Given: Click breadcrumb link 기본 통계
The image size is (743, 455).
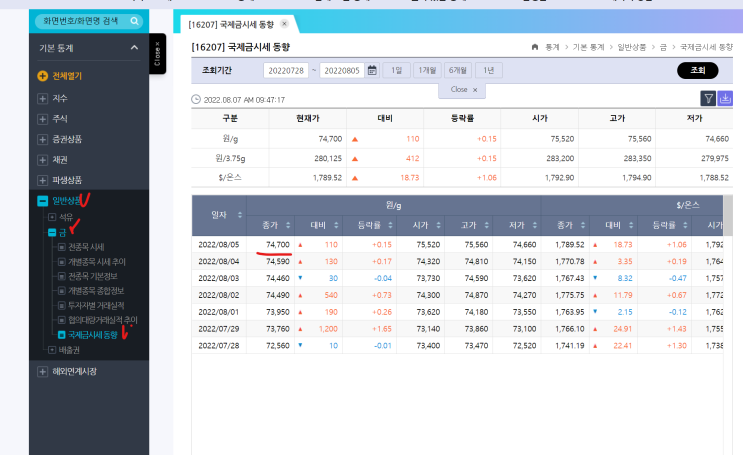Looking at the screenshot, I should tap(589, 47).
